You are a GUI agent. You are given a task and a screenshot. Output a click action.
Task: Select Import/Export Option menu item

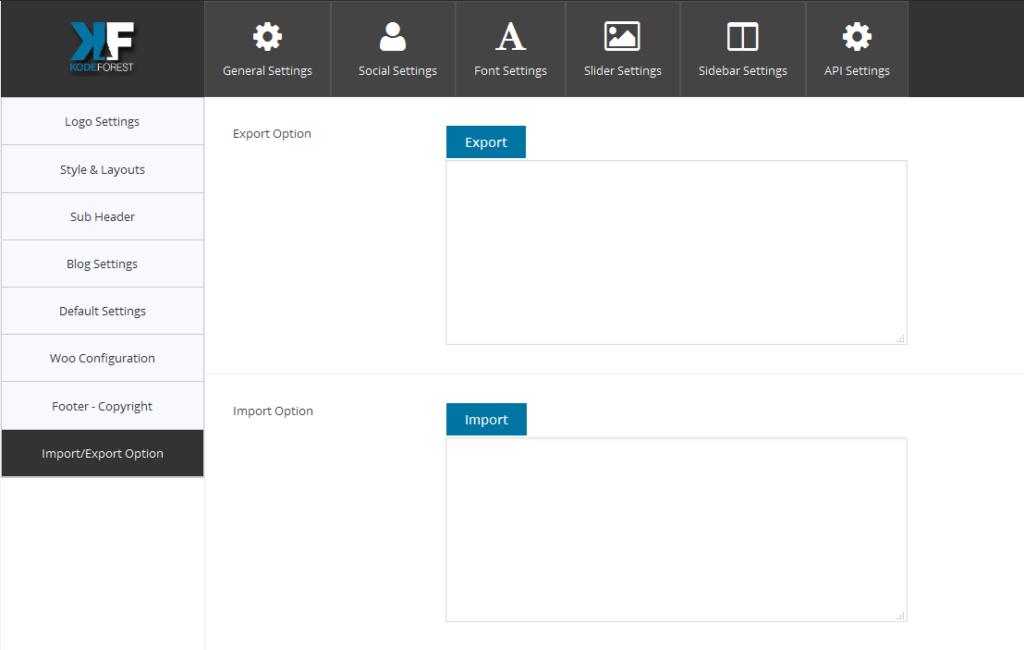point(103,453)
